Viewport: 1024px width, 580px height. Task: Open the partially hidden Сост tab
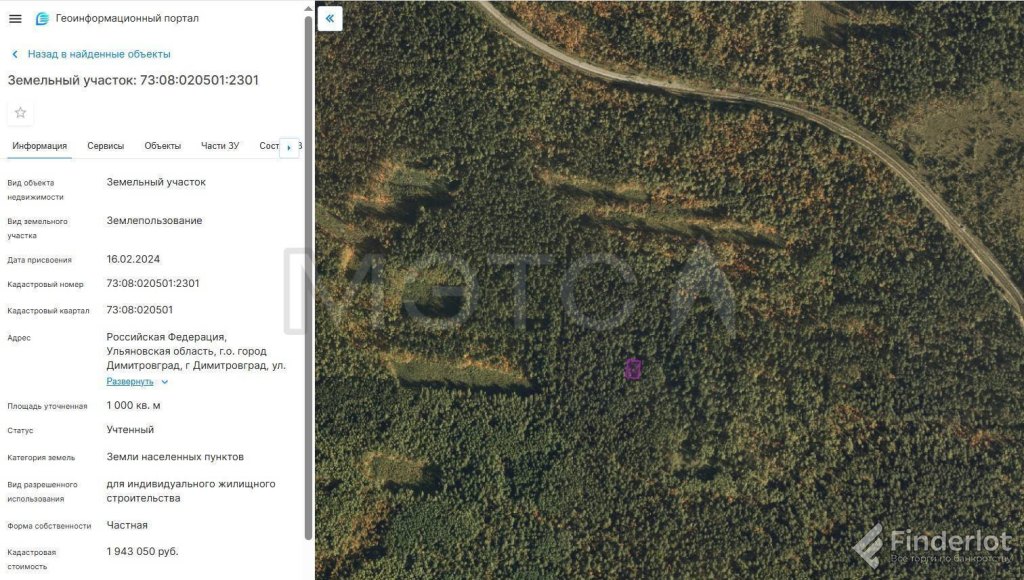[268, 146]
